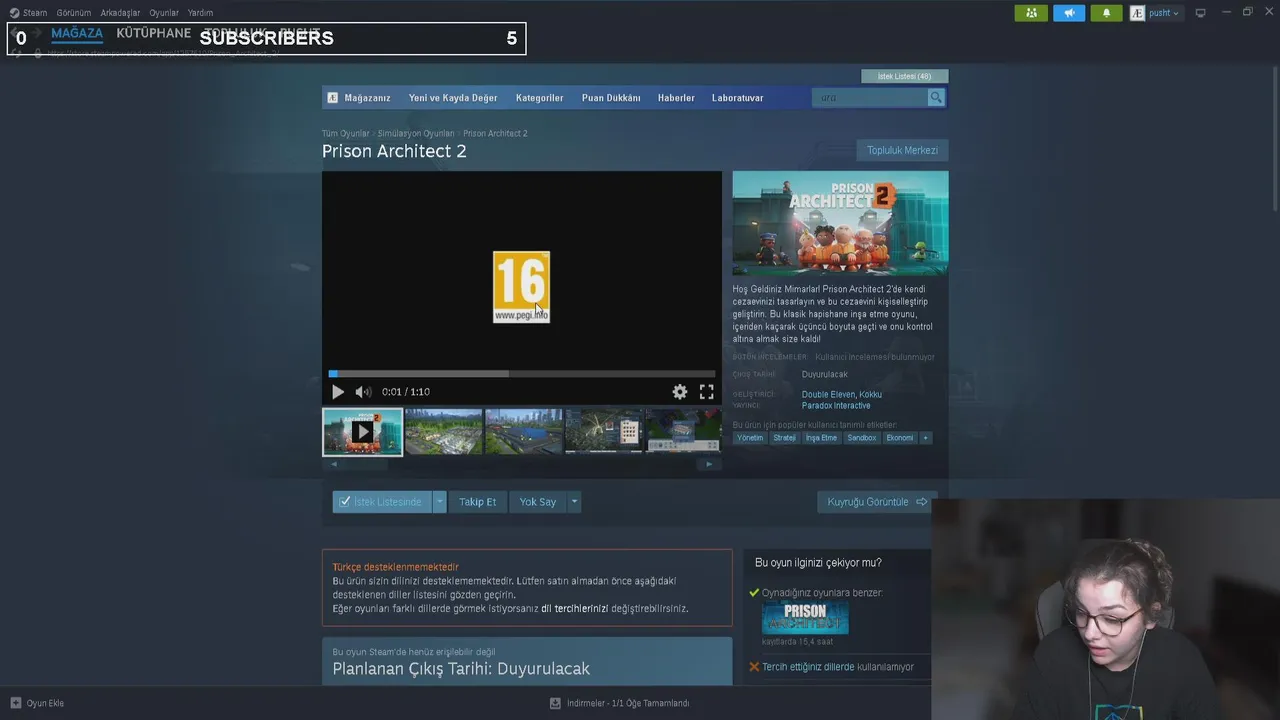Click the store search magnifier icon

click(x=936, y=97)
